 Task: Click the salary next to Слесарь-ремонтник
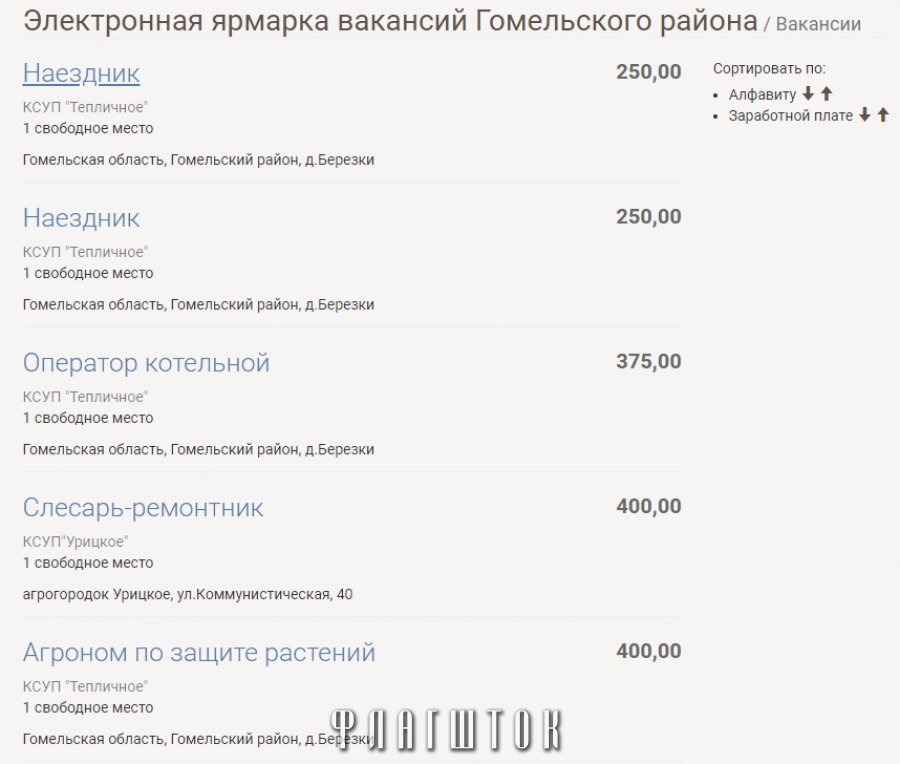coord(648,506)
